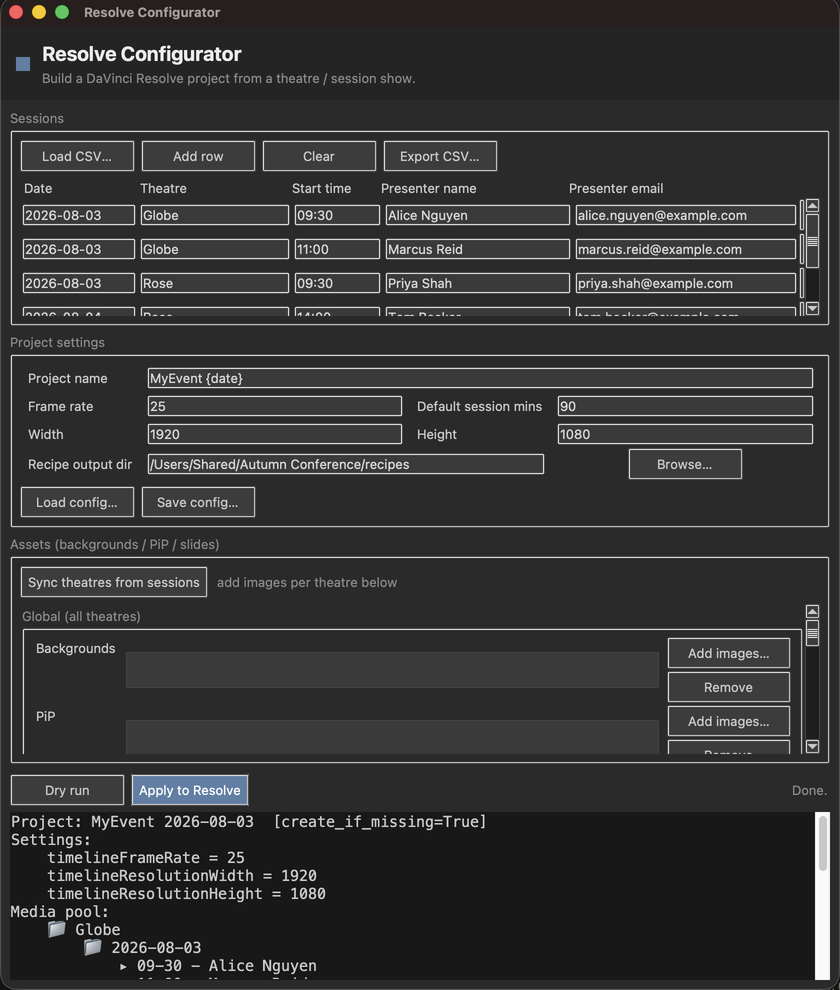Add images to PiP

coord(729,721)
